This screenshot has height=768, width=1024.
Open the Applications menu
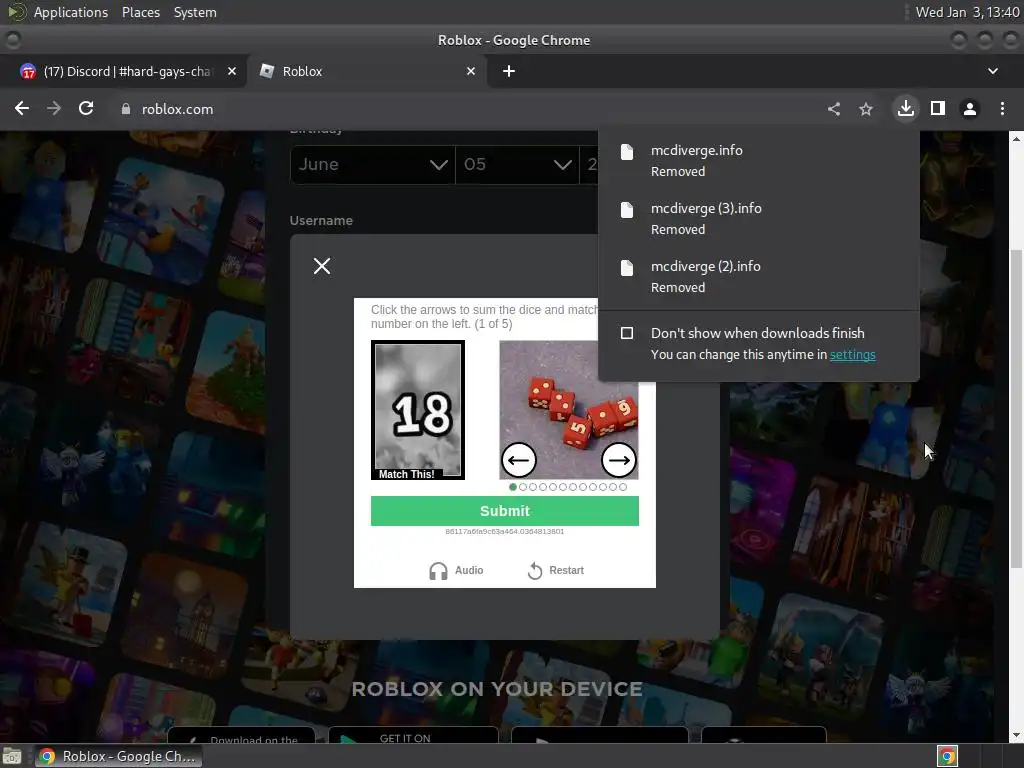tap(71, 12)
